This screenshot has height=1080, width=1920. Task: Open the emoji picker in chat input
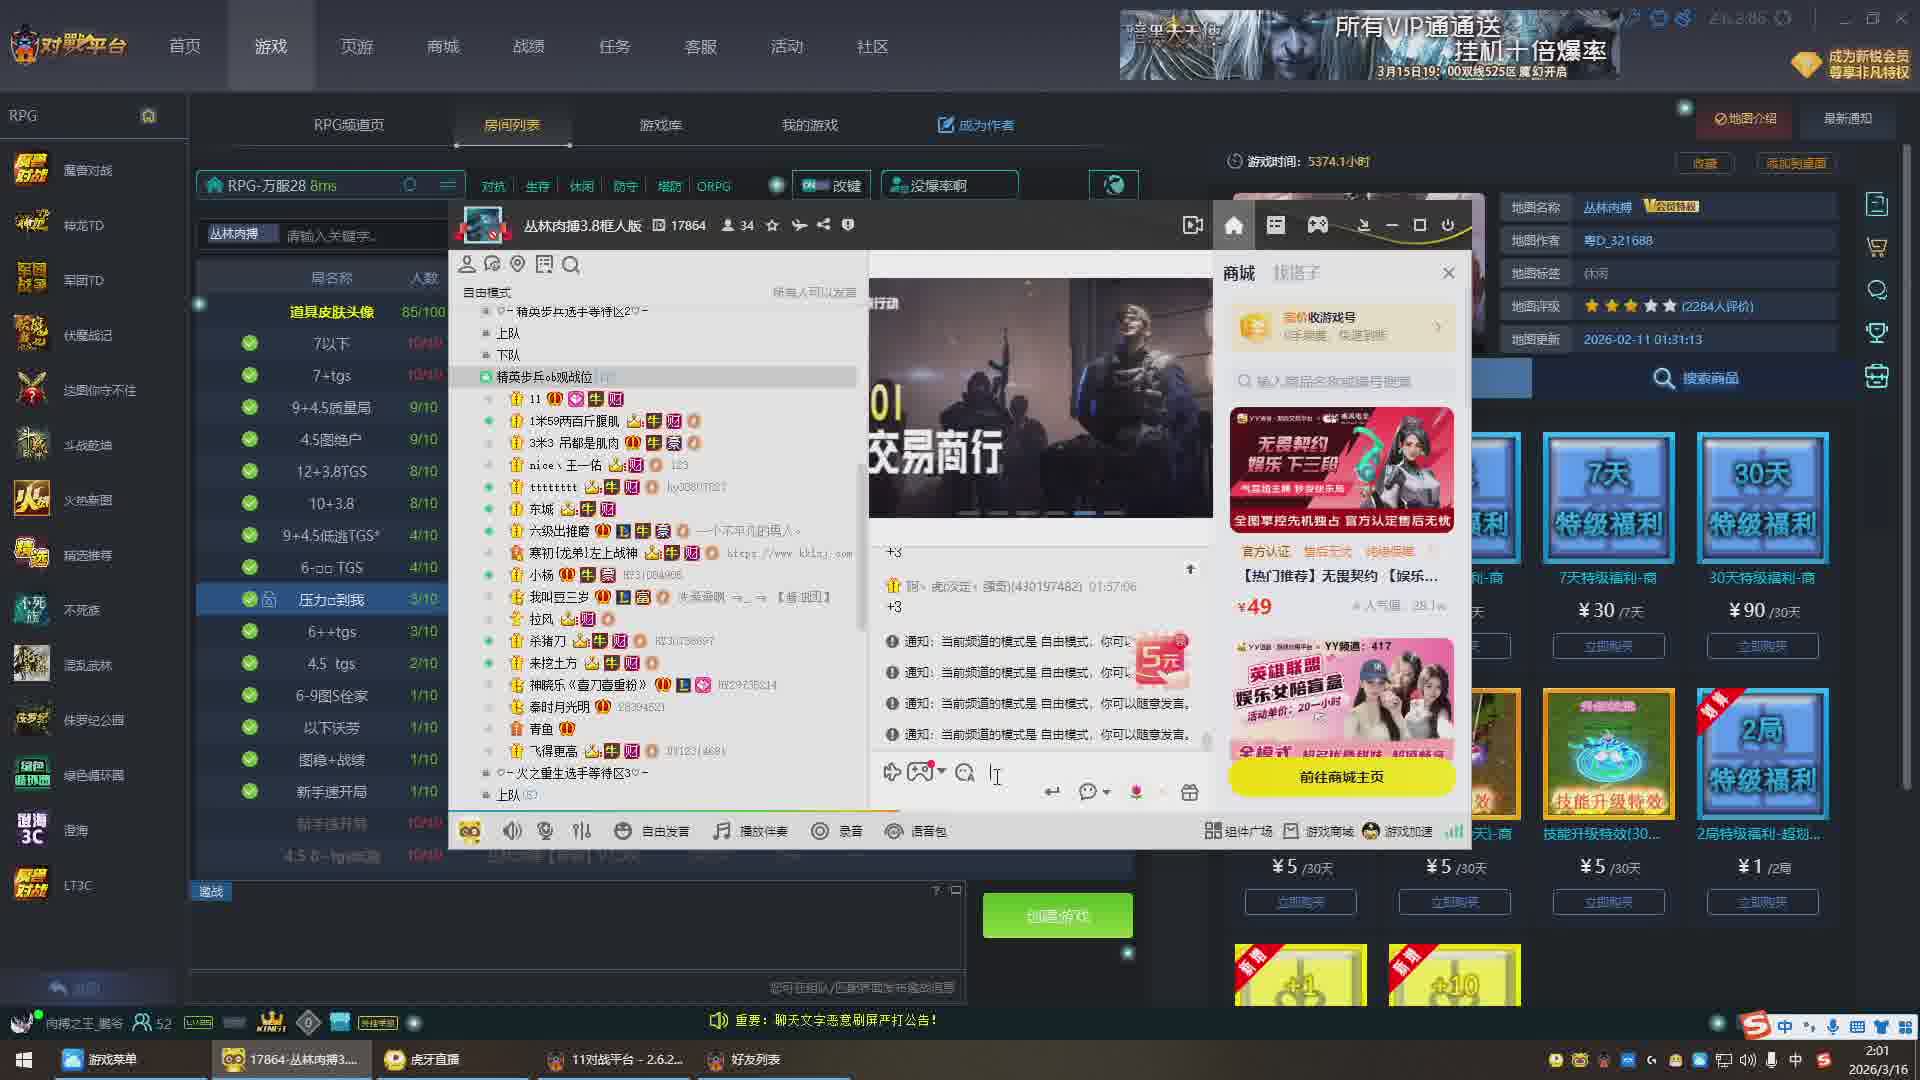coord(964,772)
